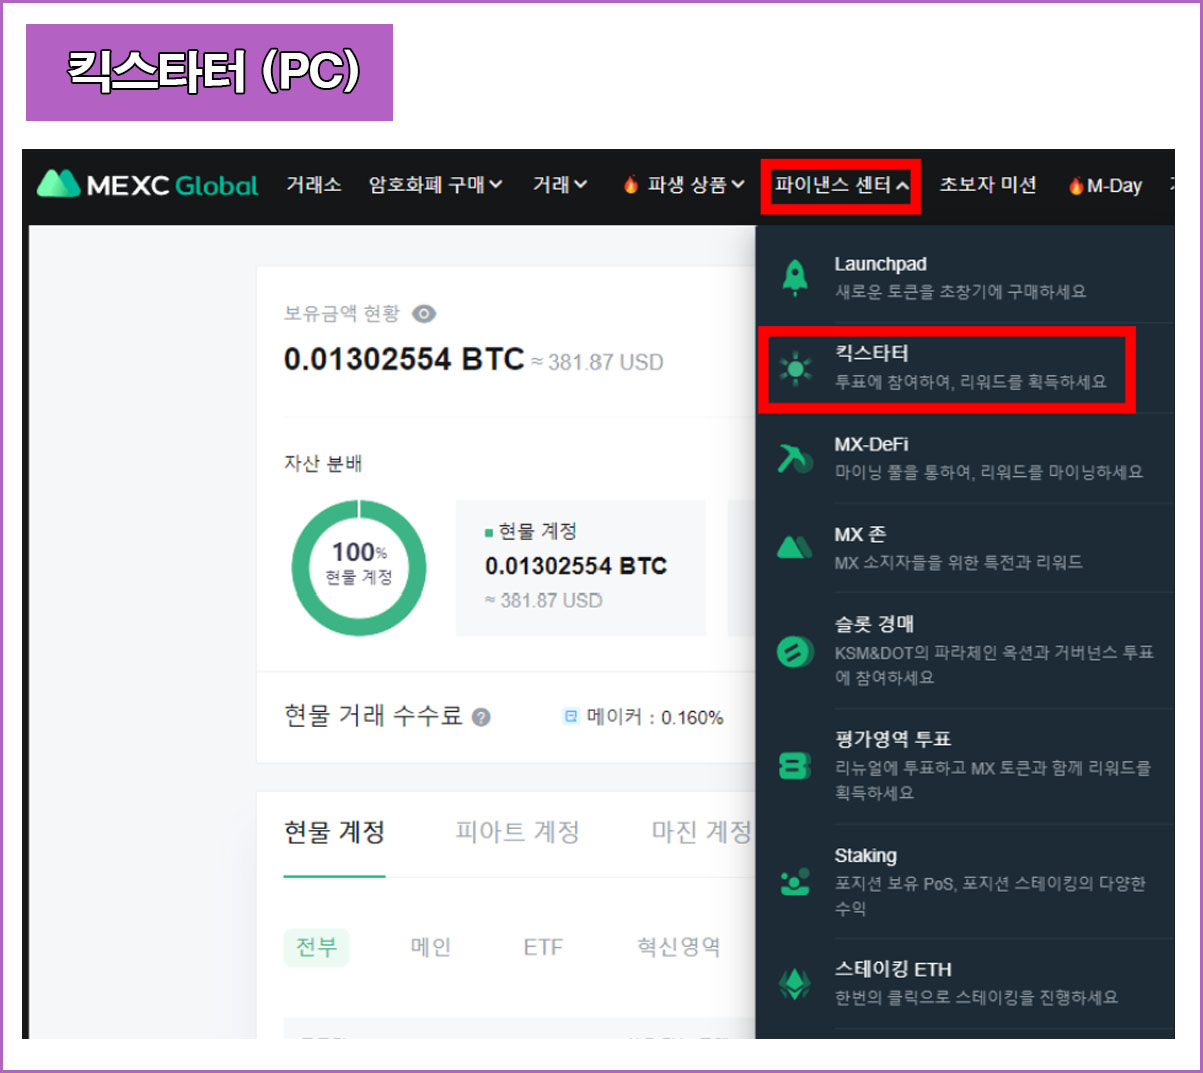Click the 100% 현물 계정 donut chart

[359, 568]
